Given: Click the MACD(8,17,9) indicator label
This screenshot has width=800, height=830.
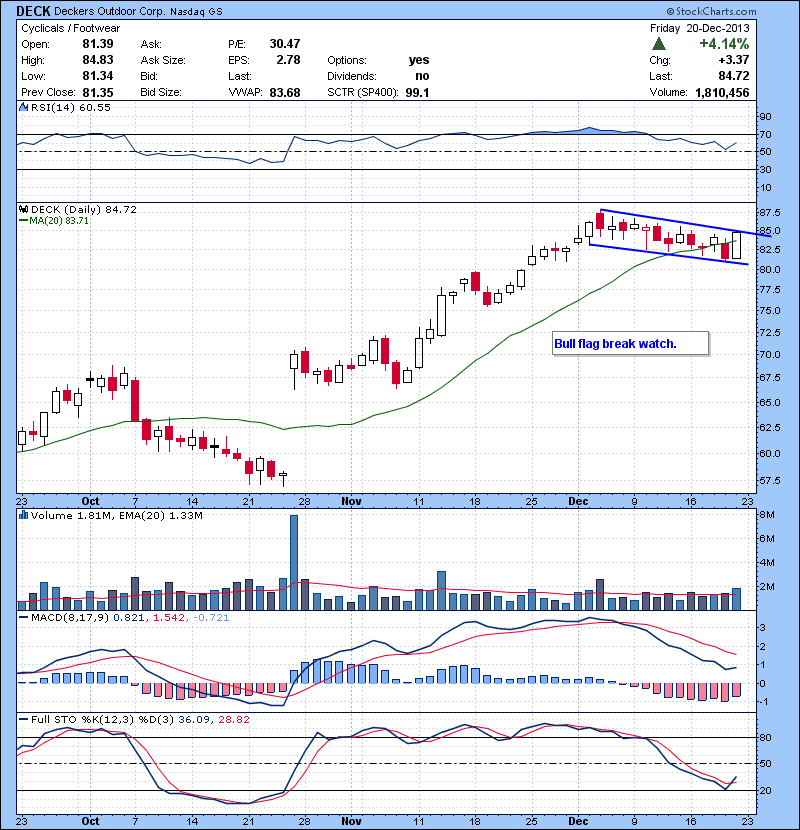Looking at the screenshot, I should [x=71, y=617].
